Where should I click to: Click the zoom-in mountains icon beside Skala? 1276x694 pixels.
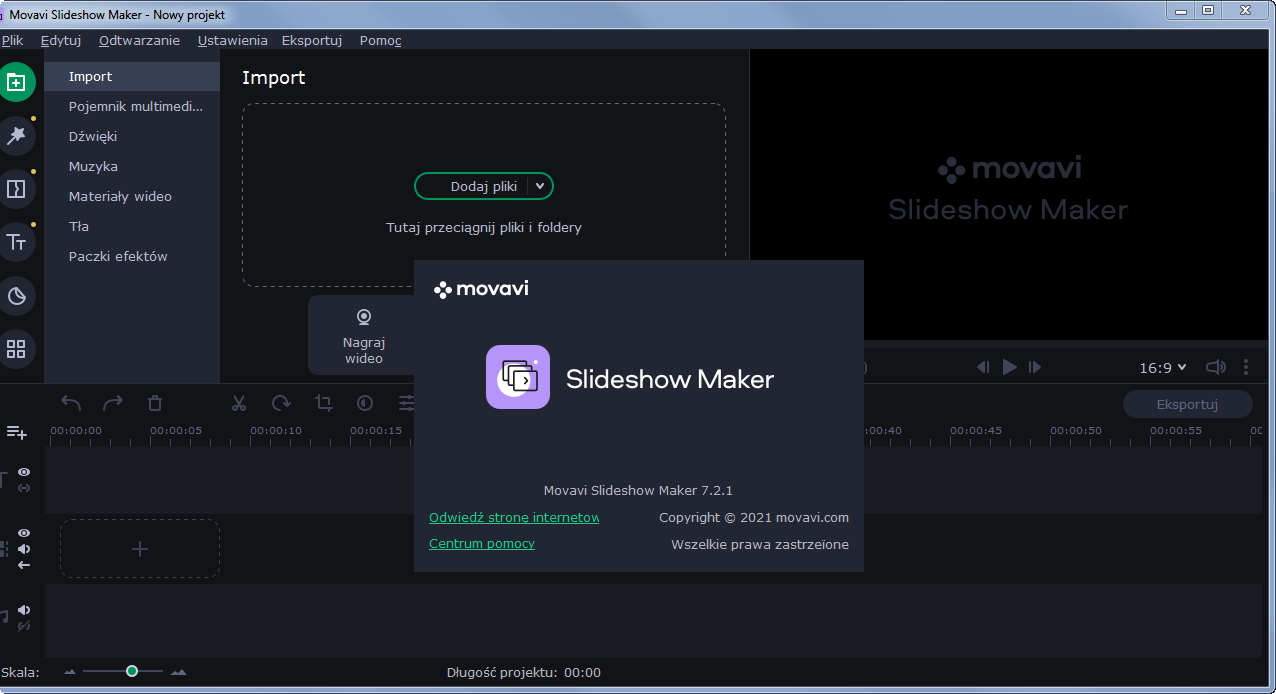pos(179,672)
